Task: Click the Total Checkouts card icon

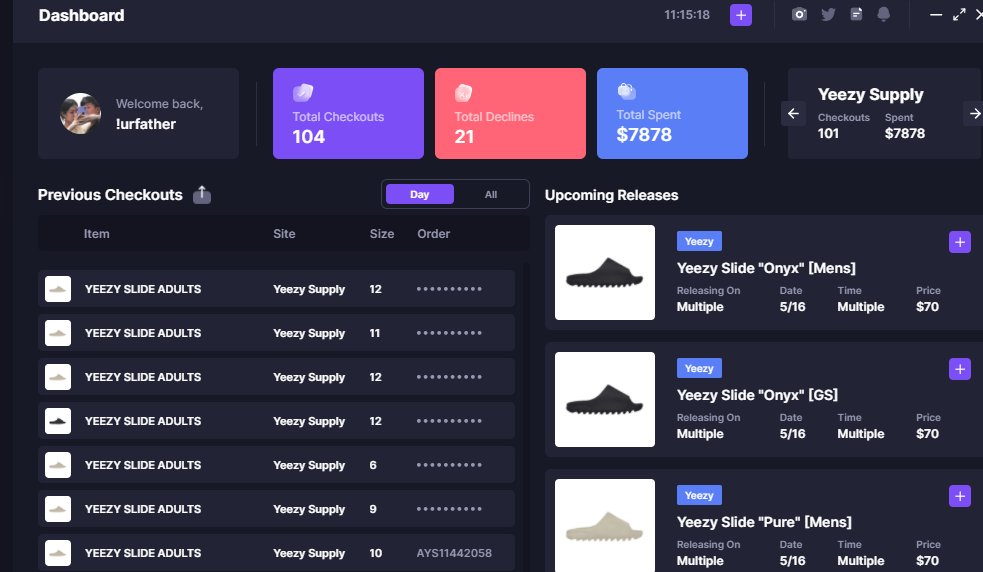Action: click(x=303, y=92)
